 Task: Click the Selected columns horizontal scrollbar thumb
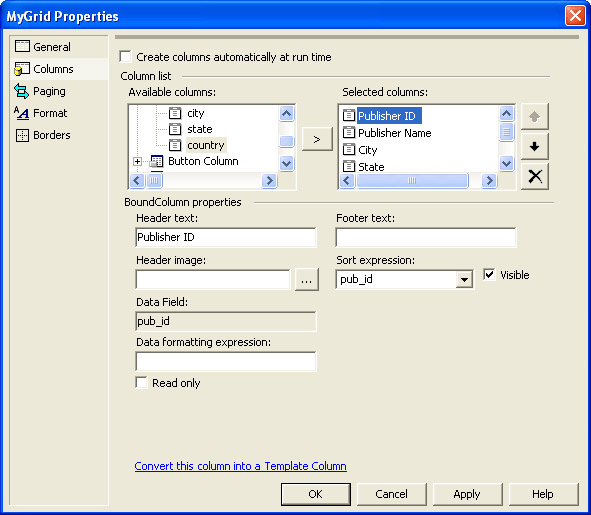tap(412, 181)
